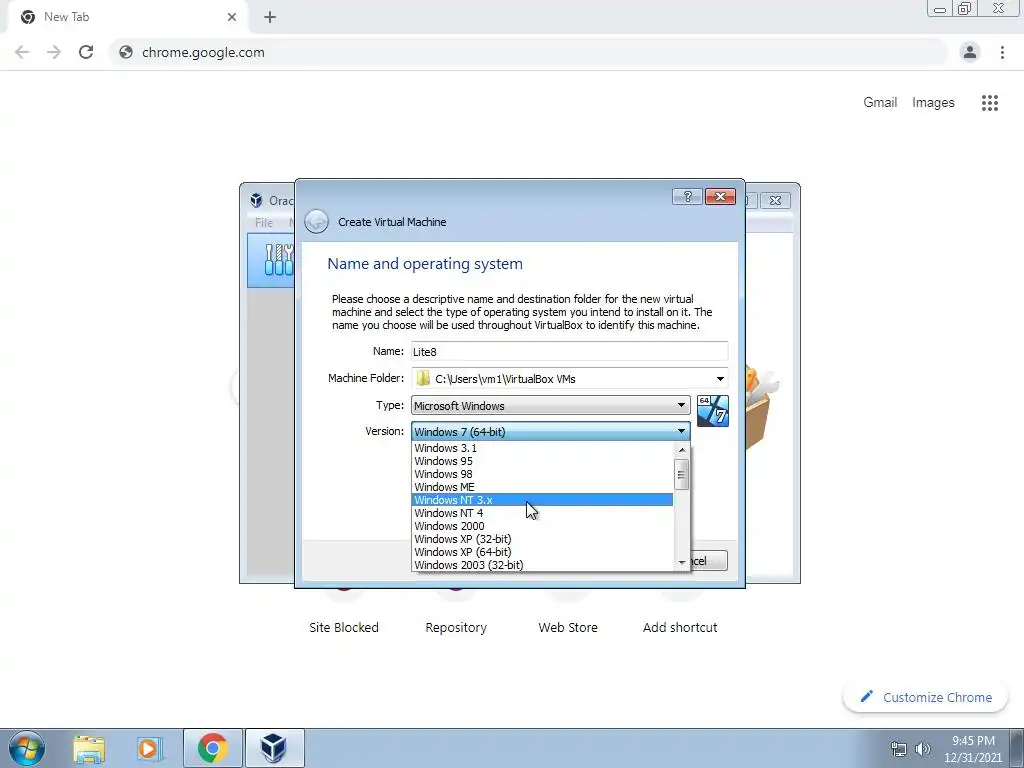Viewport: 1024px width, 768px height.
Task: Reload the page in Chrome
Action: [x=86, y=52]
